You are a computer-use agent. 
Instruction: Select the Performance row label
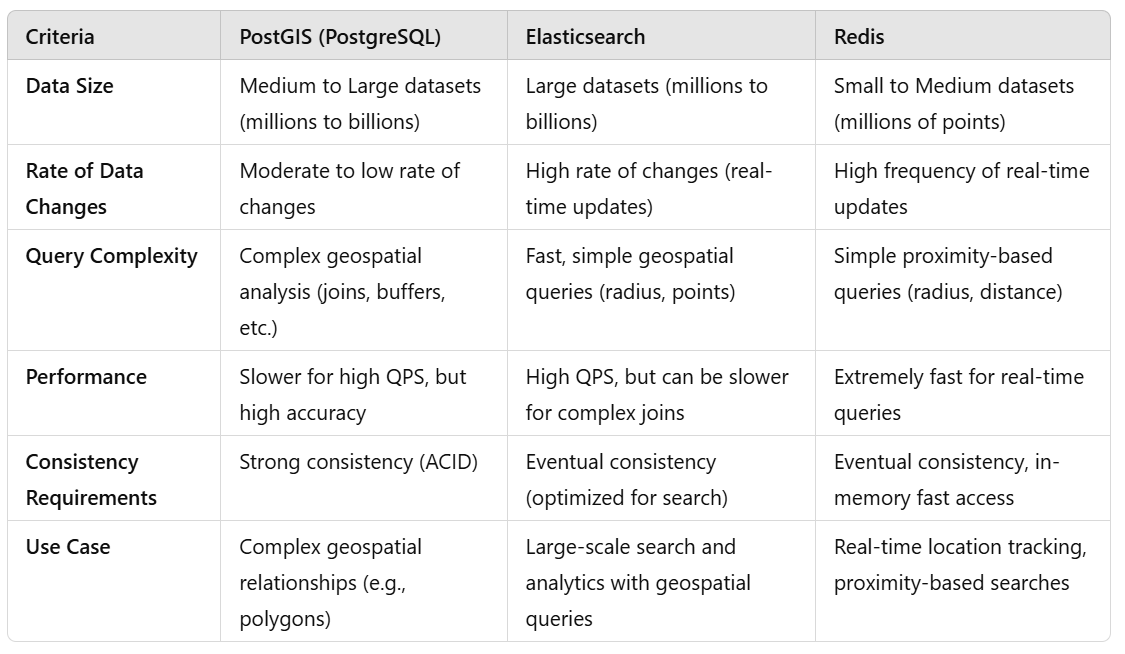pos(86,377)
